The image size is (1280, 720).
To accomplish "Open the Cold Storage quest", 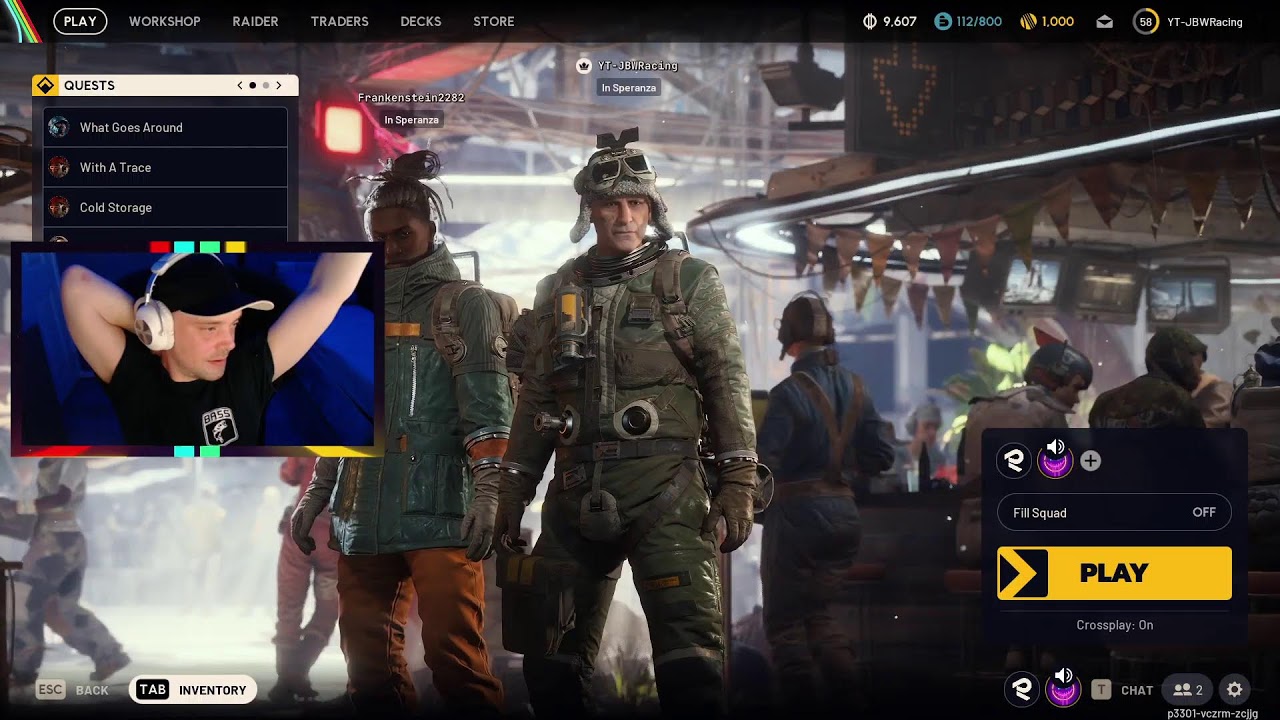I will click(x=166, y=207).
